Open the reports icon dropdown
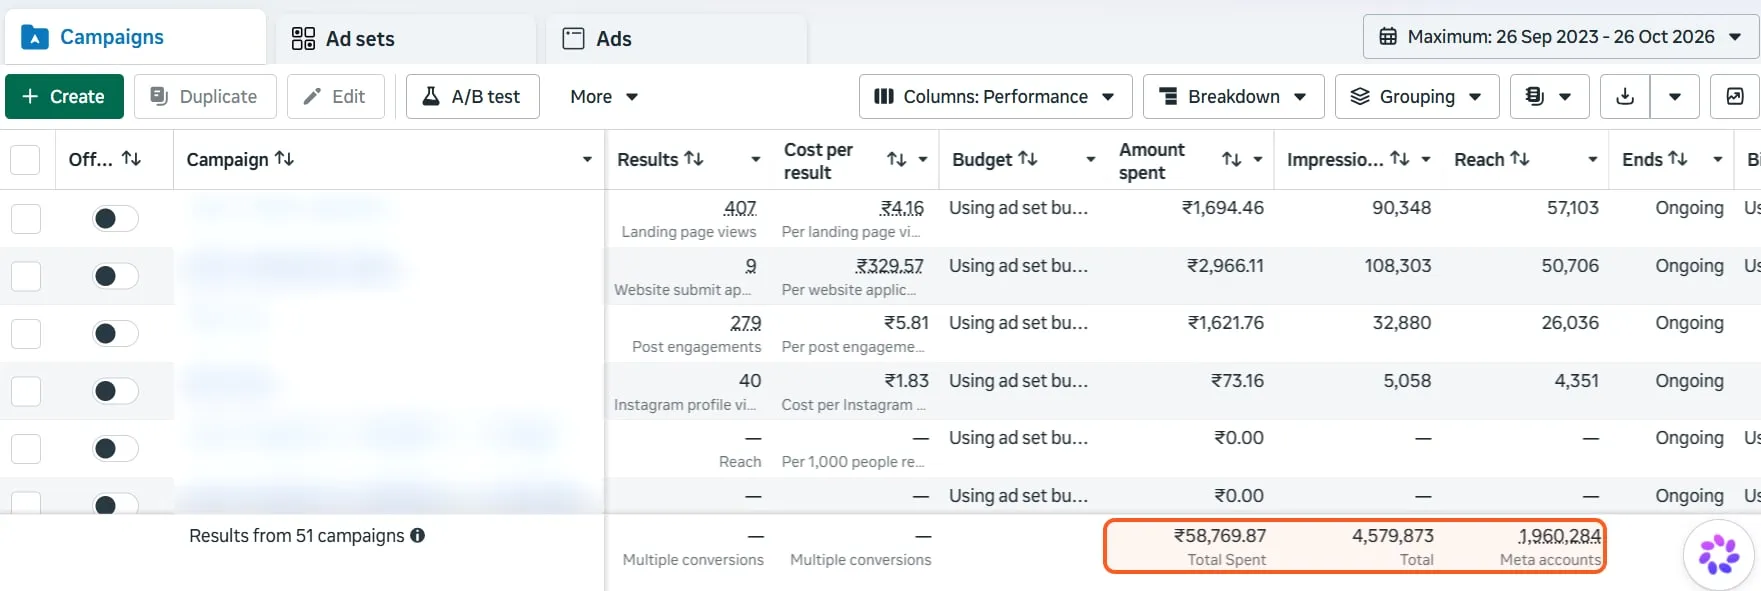The height and width of the screenshot is (591, 1761). 1549,97
